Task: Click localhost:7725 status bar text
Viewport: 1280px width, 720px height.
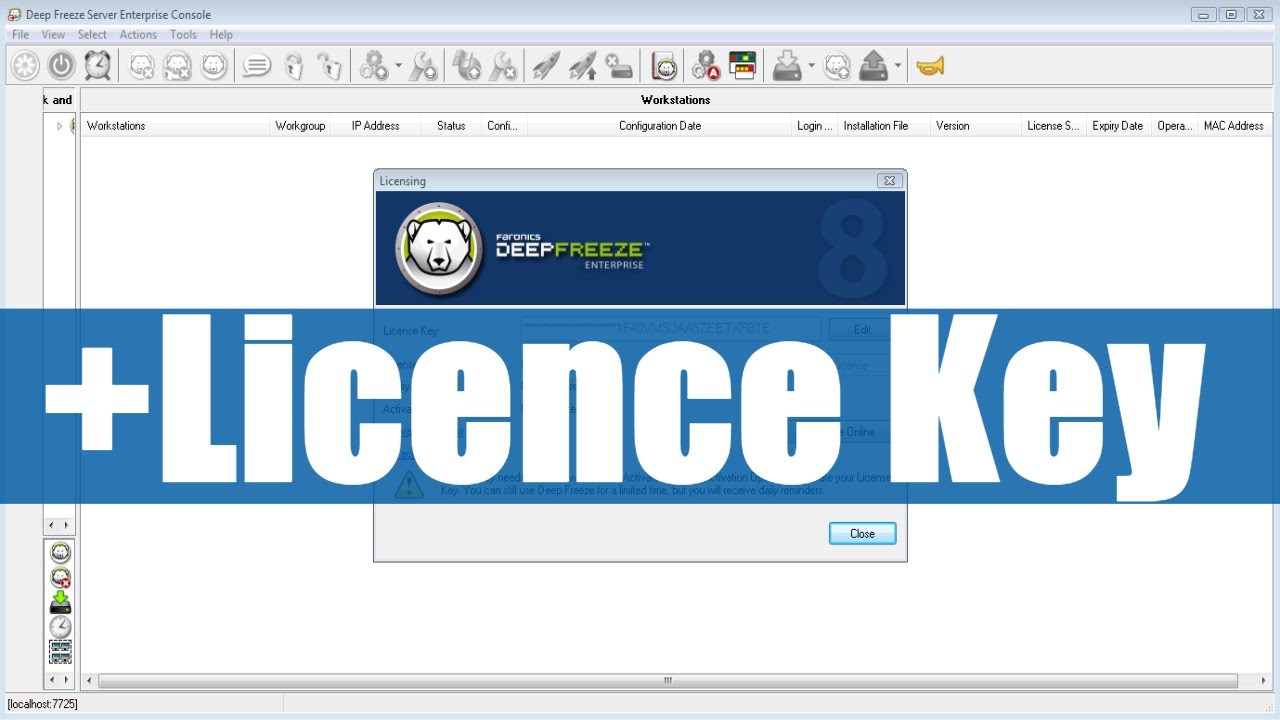Action: 42,704
